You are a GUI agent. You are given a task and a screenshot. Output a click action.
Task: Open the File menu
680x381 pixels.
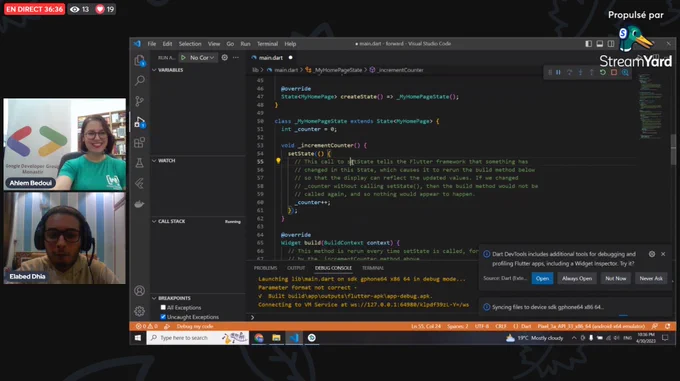[x=152, y=44]
